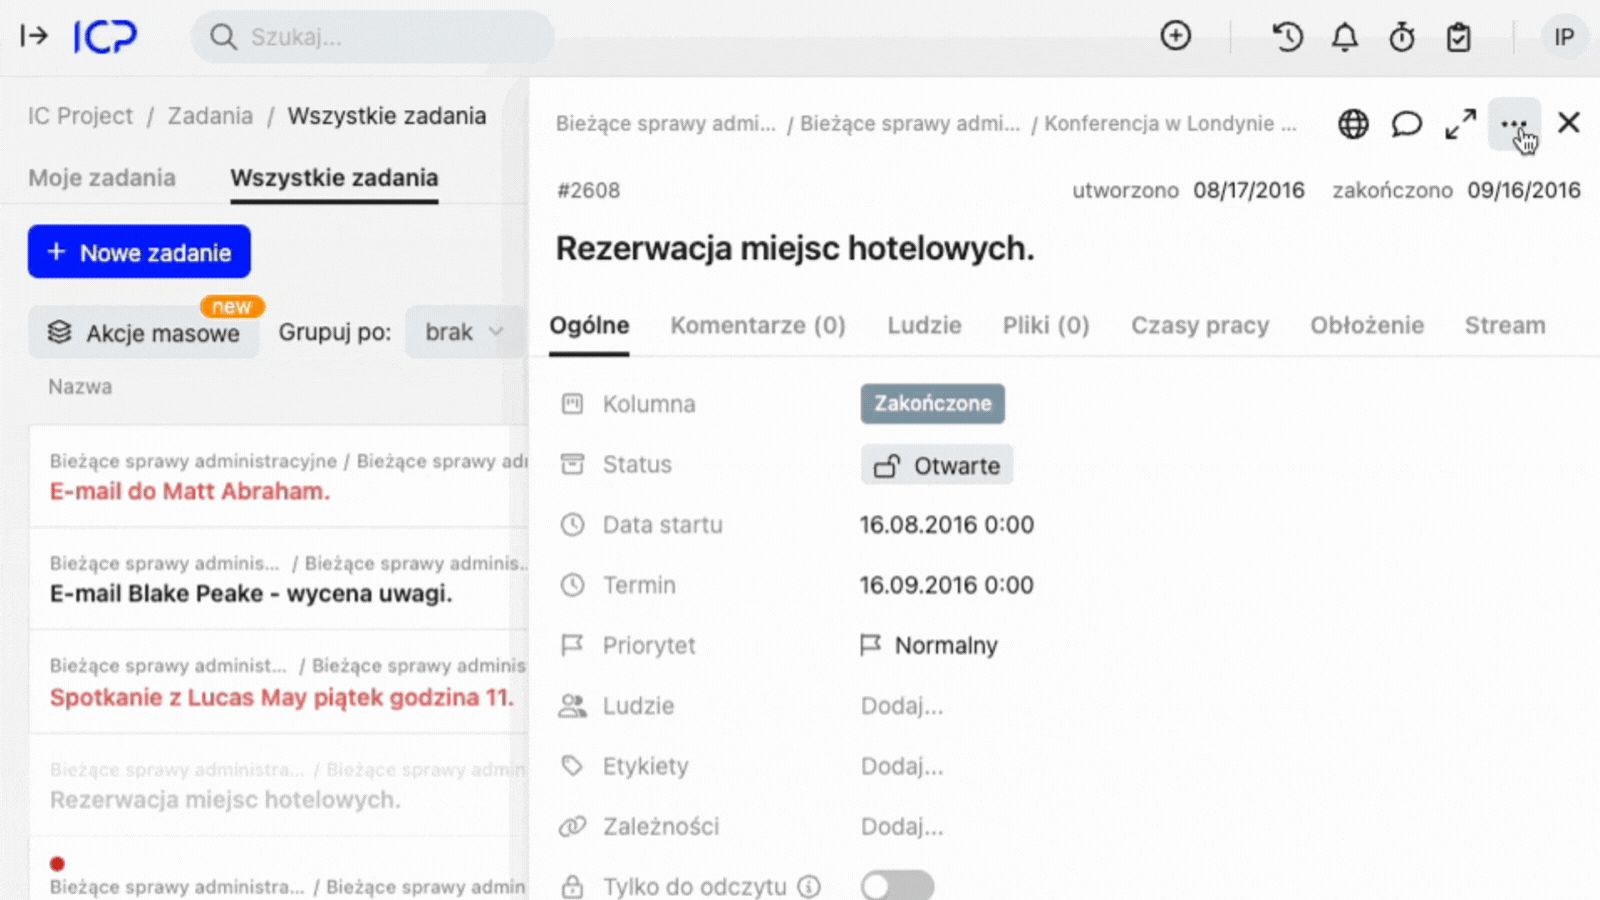Open recent history via the clock icon
The width and height of the screenshot is (1600, 900).
pyautogui.click(x=1287, y=37)
